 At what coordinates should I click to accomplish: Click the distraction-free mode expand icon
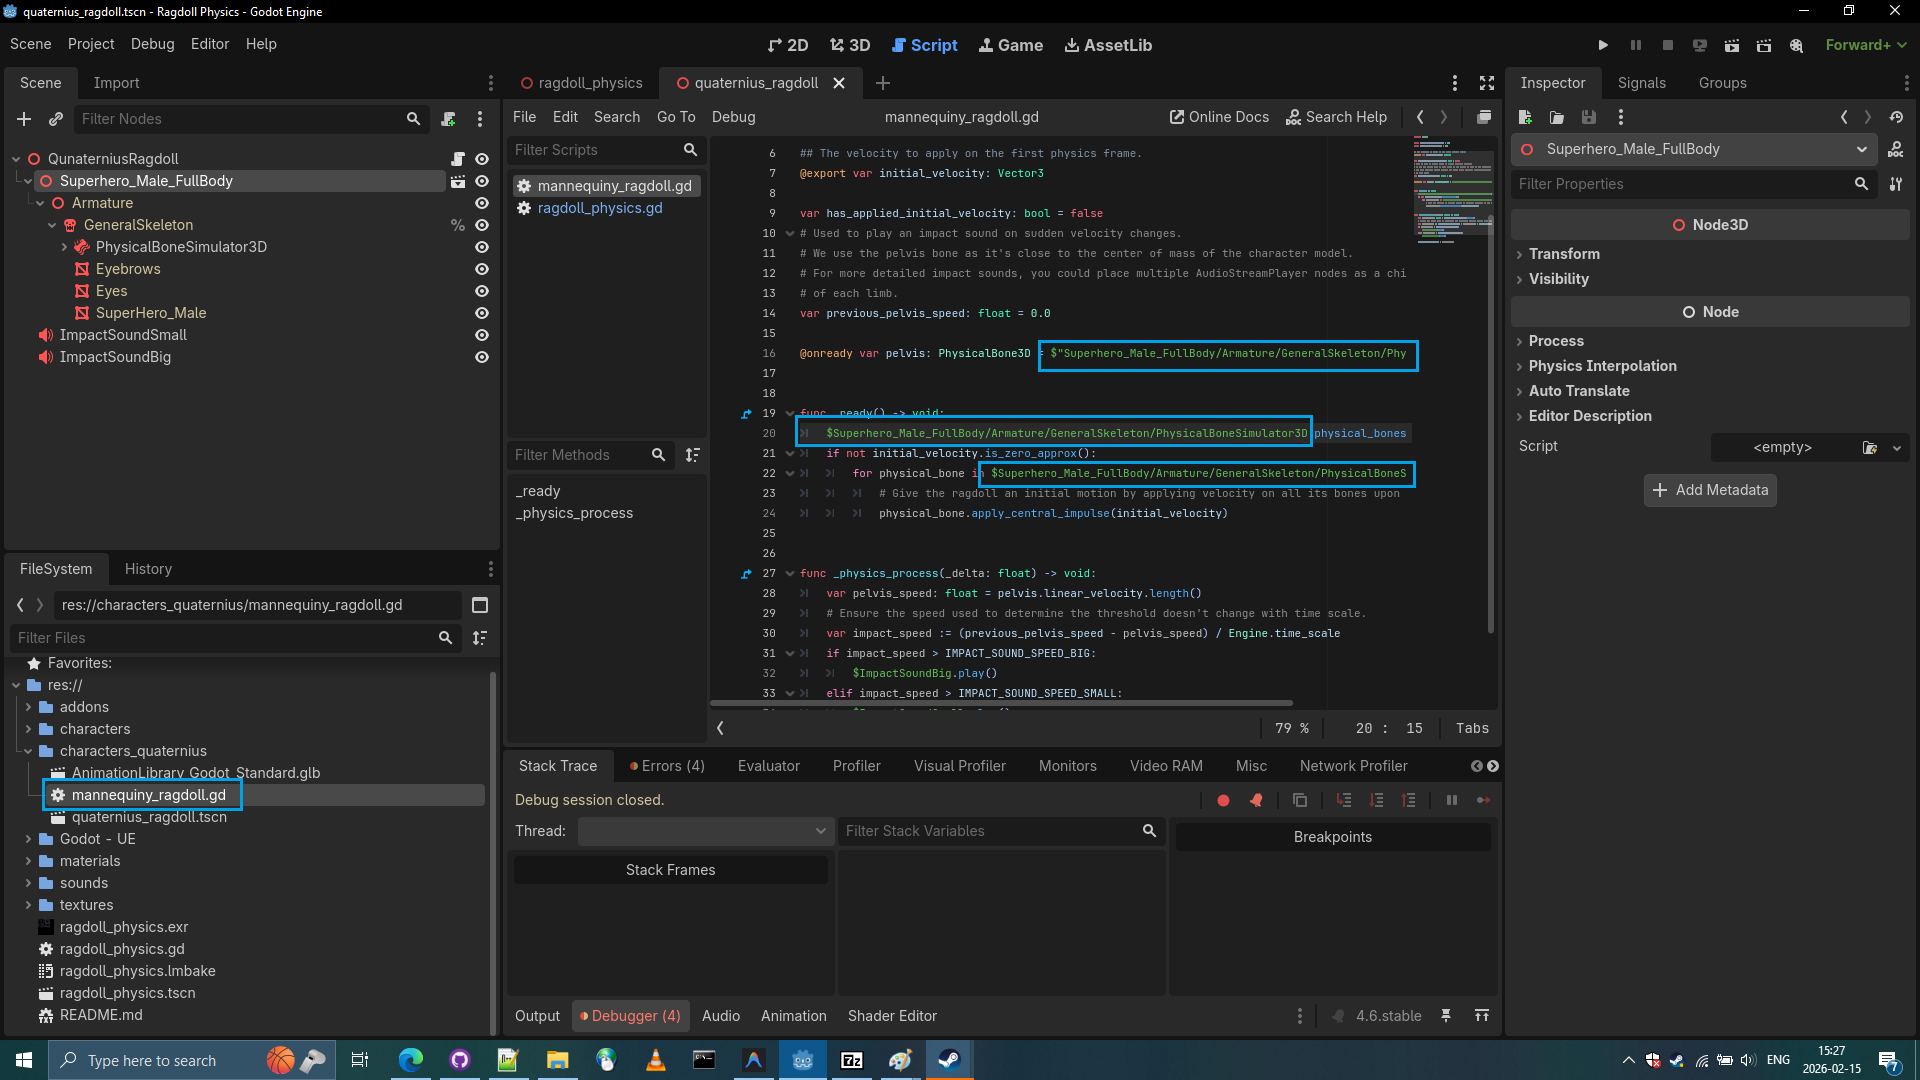(1487, 83)
